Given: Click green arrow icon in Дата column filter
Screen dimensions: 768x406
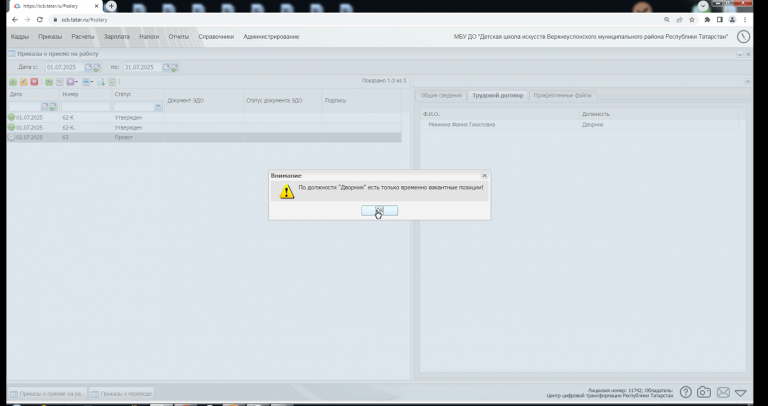Looking at the screenshot, I should pos(53,106).
